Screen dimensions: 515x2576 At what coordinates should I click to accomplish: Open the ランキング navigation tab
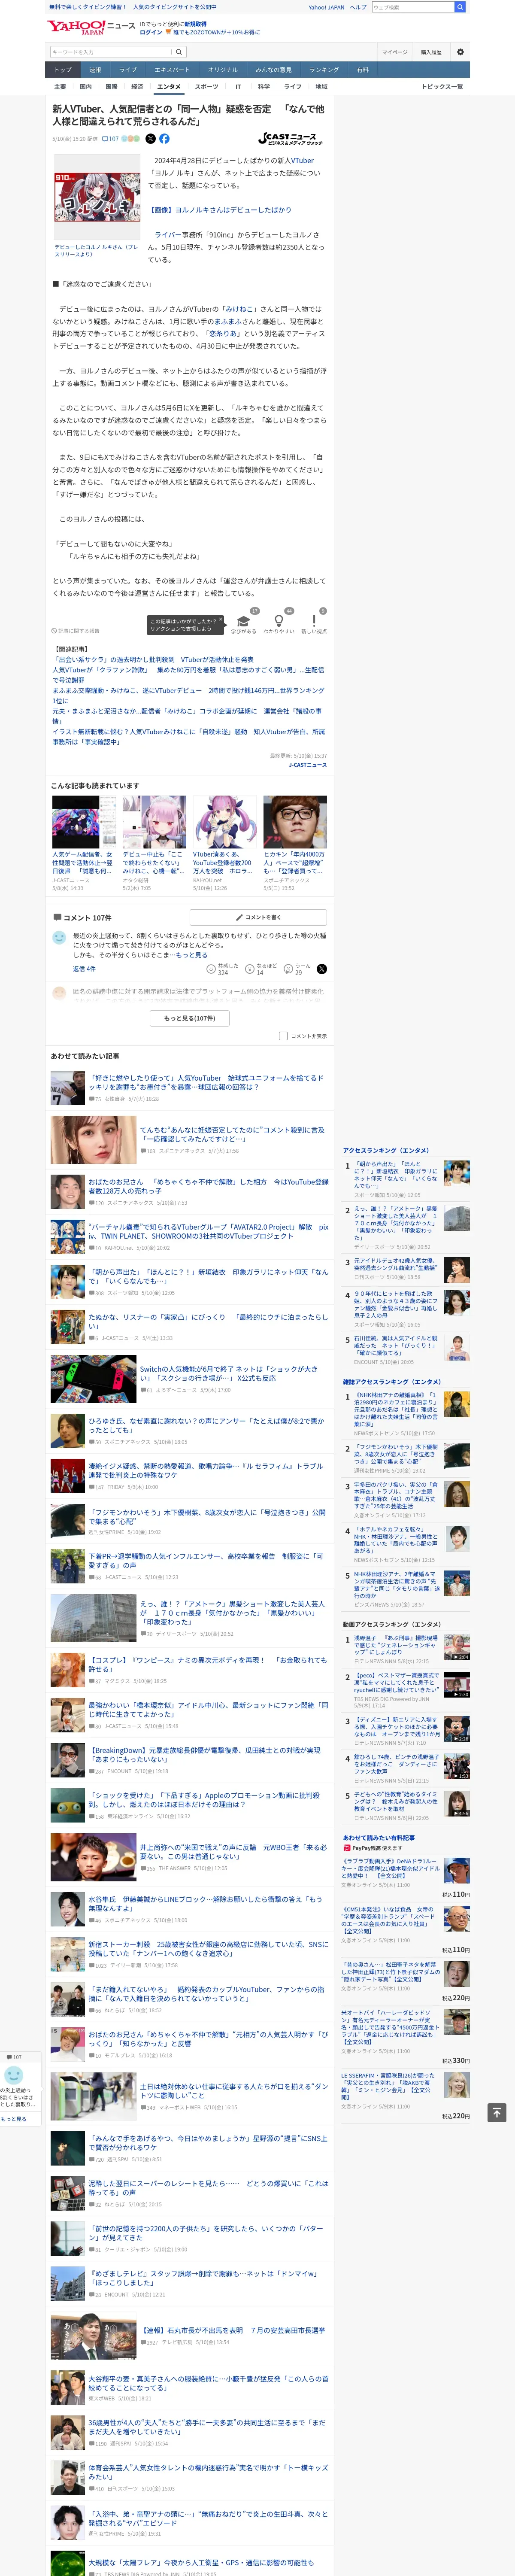click(x=324, y=70)
